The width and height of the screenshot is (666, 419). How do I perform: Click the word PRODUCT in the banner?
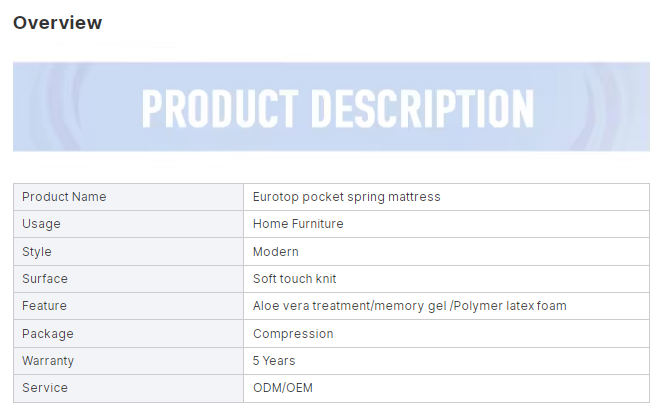[x=220, y=108]
